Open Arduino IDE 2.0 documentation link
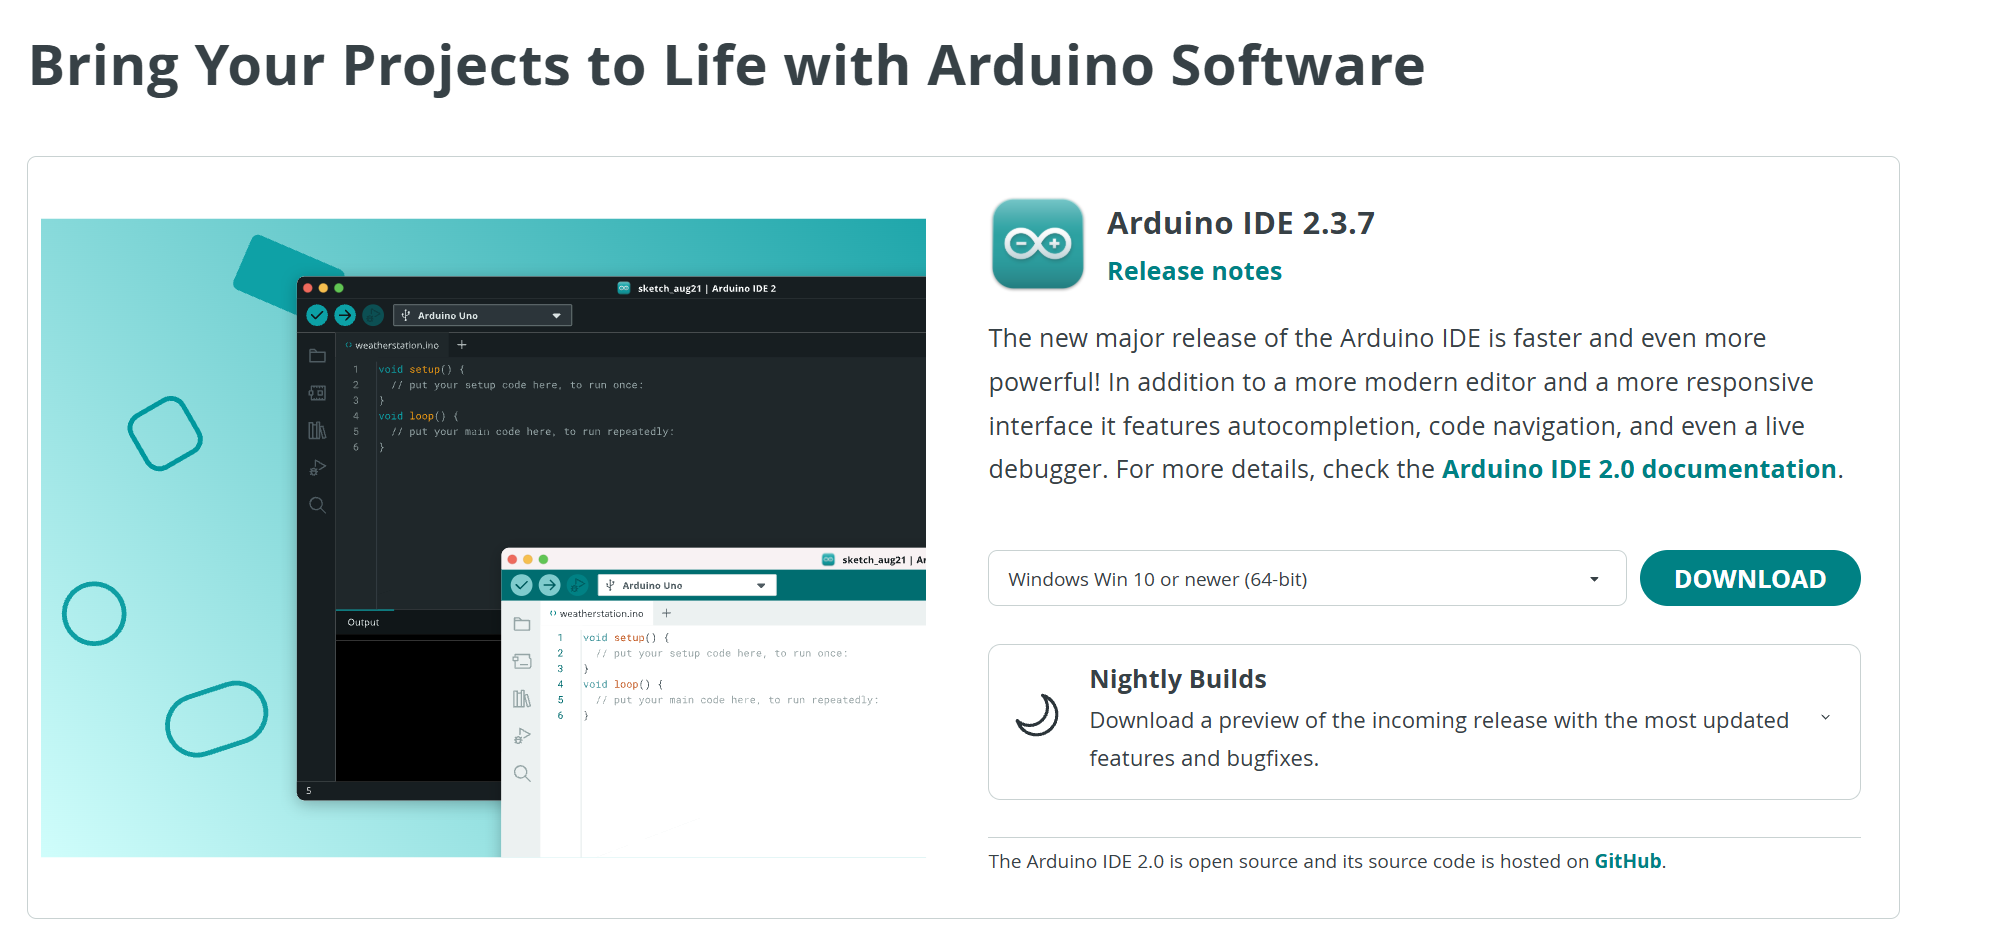 (1638, 469)
